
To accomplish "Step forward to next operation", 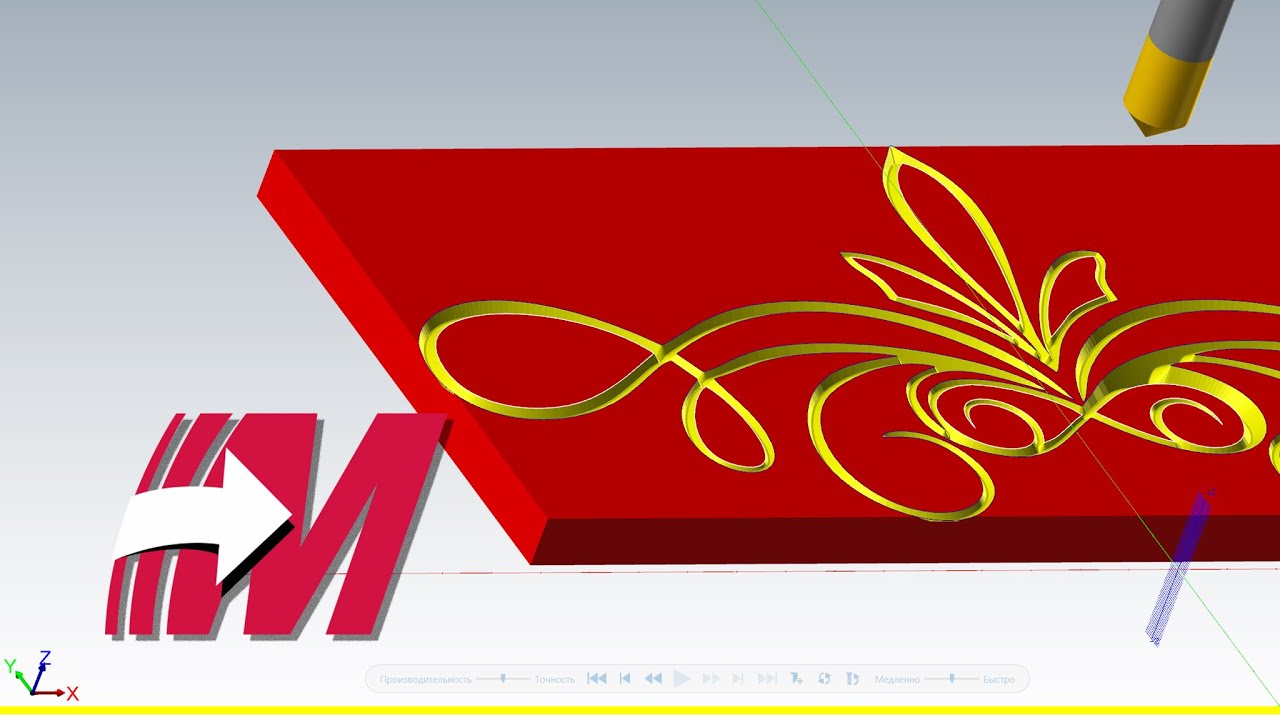I will click(738, 679).
